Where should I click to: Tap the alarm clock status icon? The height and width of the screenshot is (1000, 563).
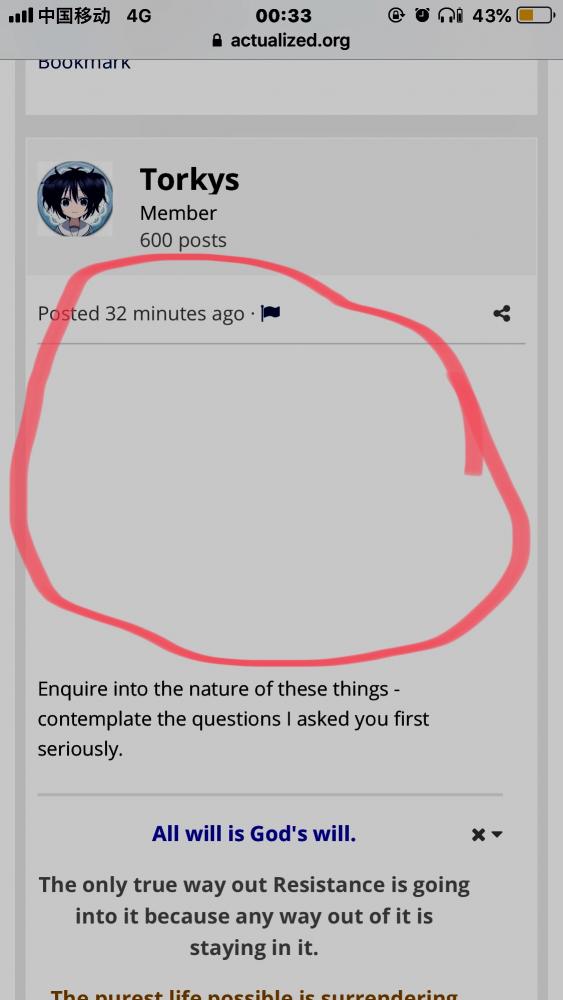click(422, 15)
